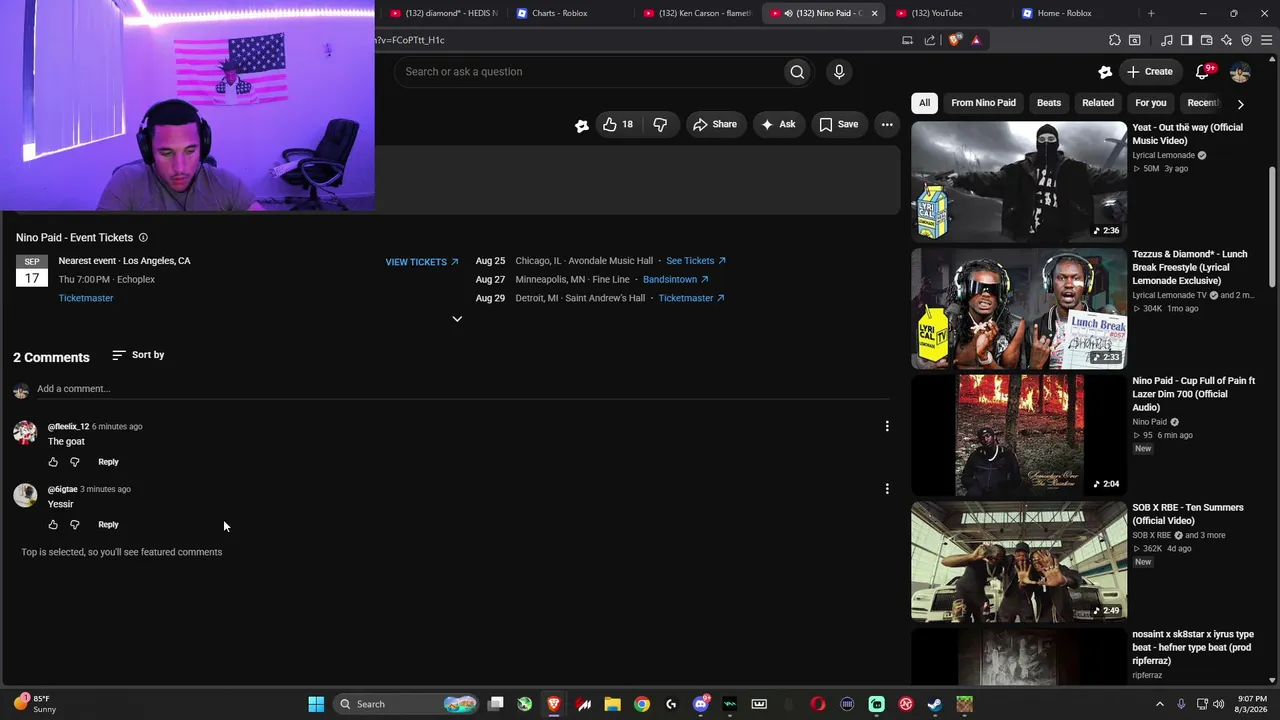1280x720 pixels.
Task: Dislike the comment by @fleelix_12
Action: pyautogui.click(x=74, y=462)
